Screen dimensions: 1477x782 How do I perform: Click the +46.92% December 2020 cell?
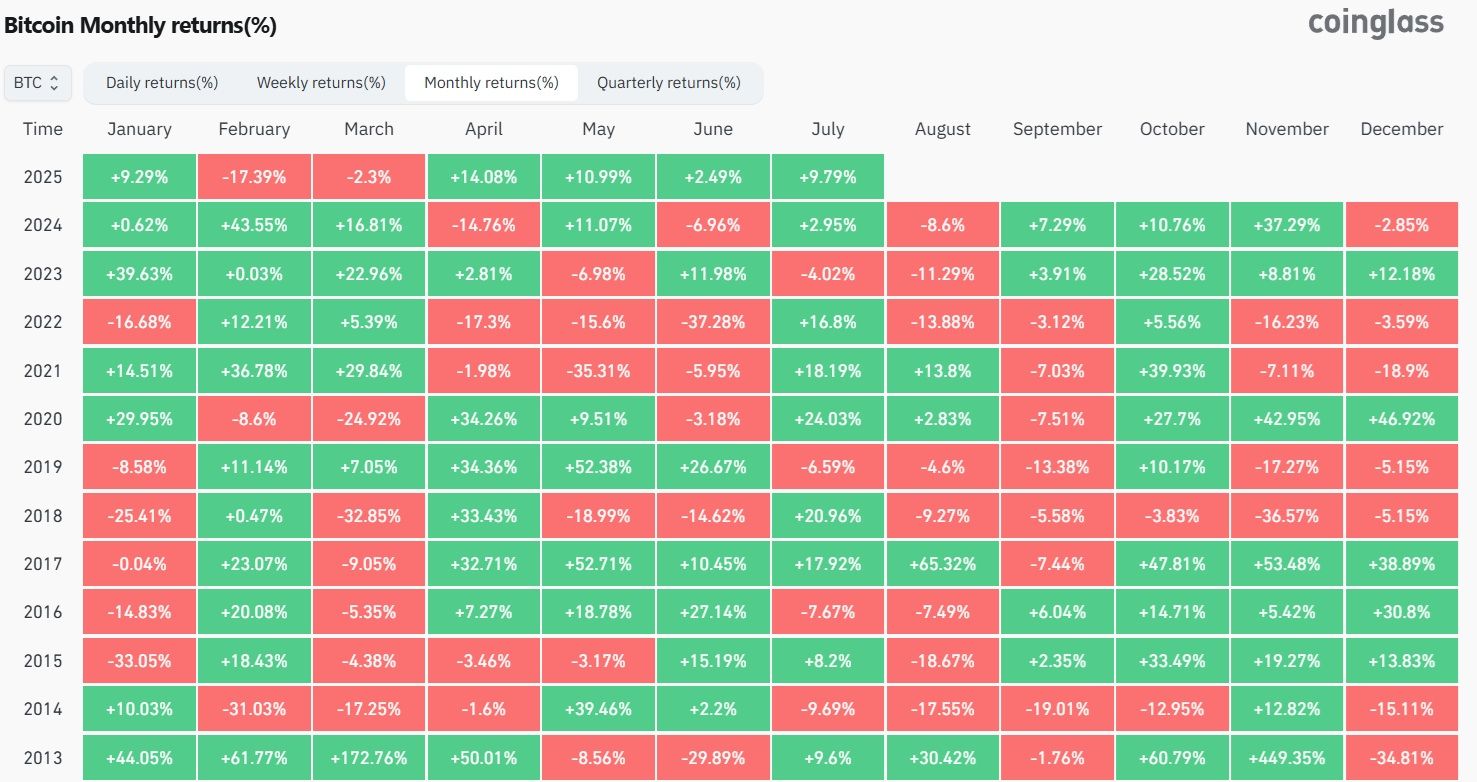point(1402,418)
